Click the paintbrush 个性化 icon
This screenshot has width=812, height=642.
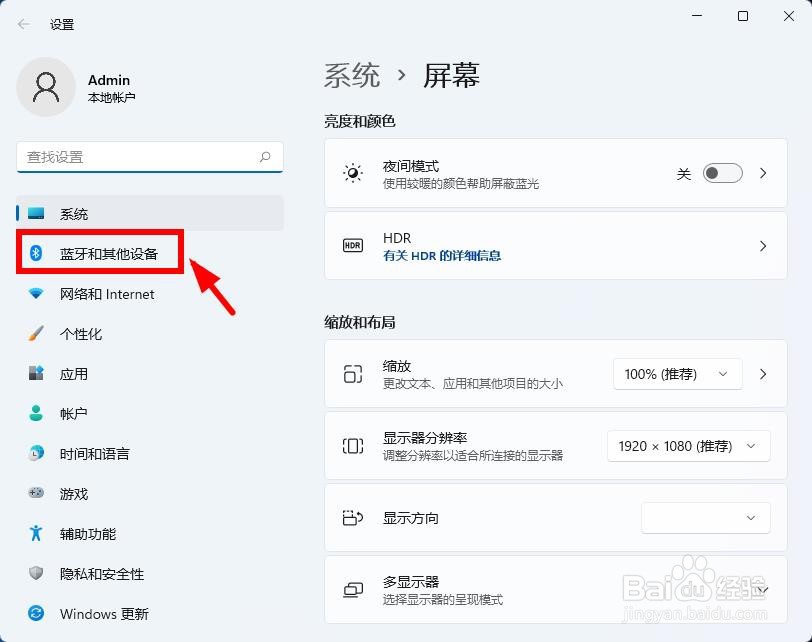click(x=36, y=333)
